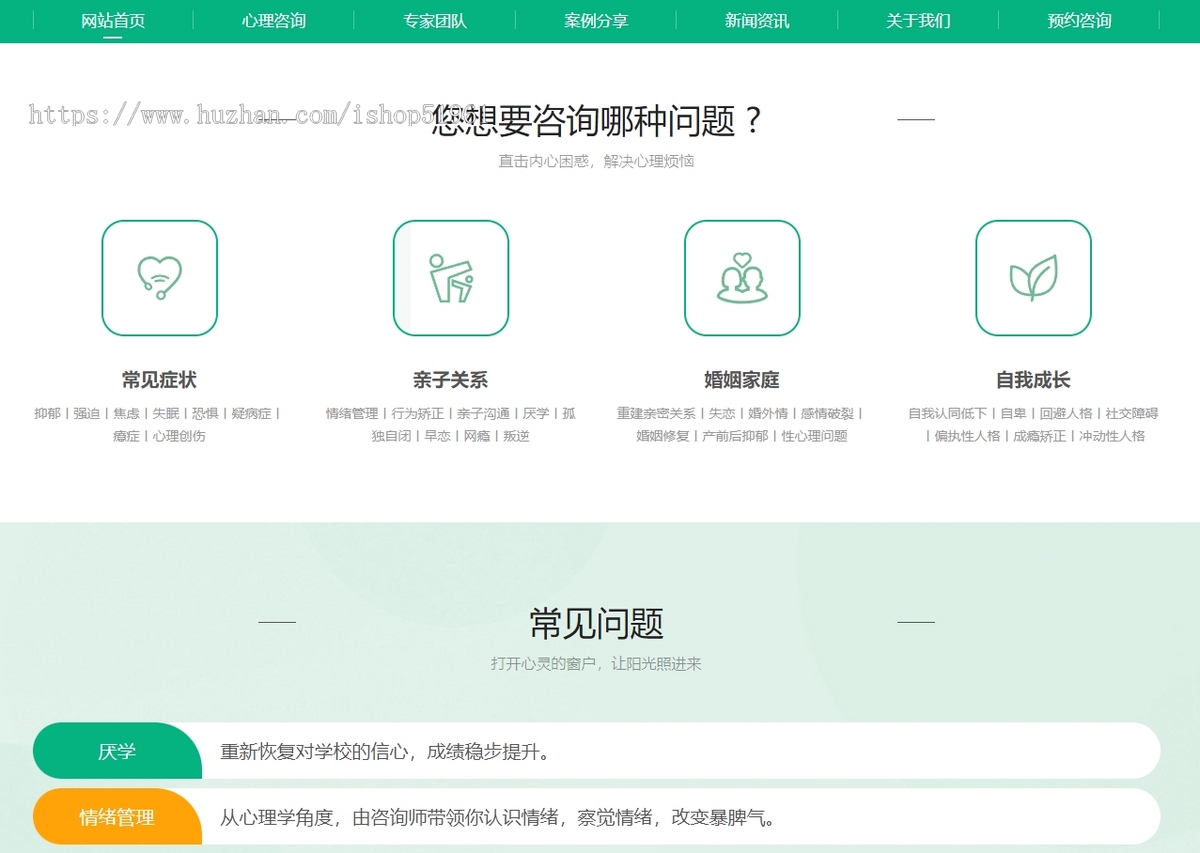The height and width of the screenshot is (853, 1200).
Task: Click the 常见症状 category title
Action: (159, 380)
